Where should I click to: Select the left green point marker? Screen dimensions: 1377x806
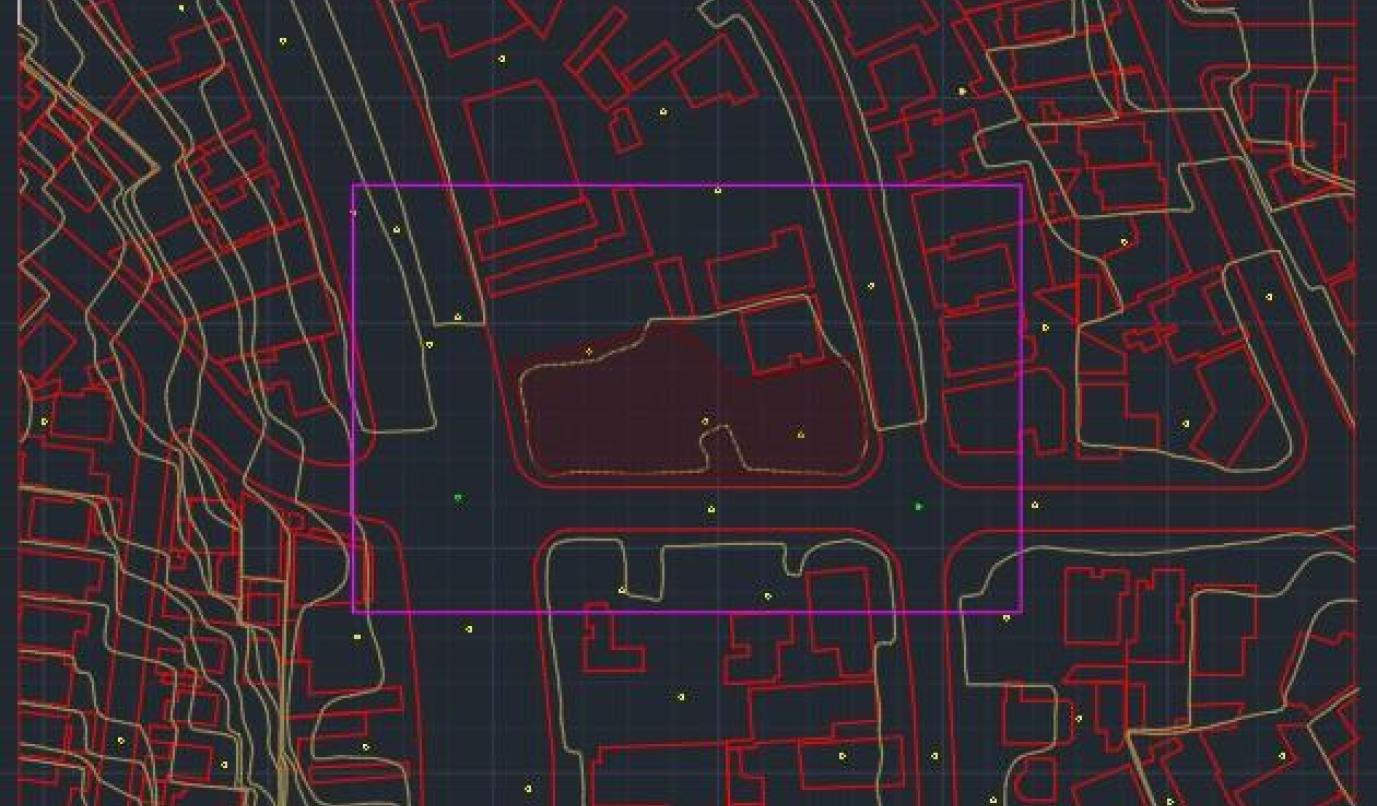[x=458, y=497]
